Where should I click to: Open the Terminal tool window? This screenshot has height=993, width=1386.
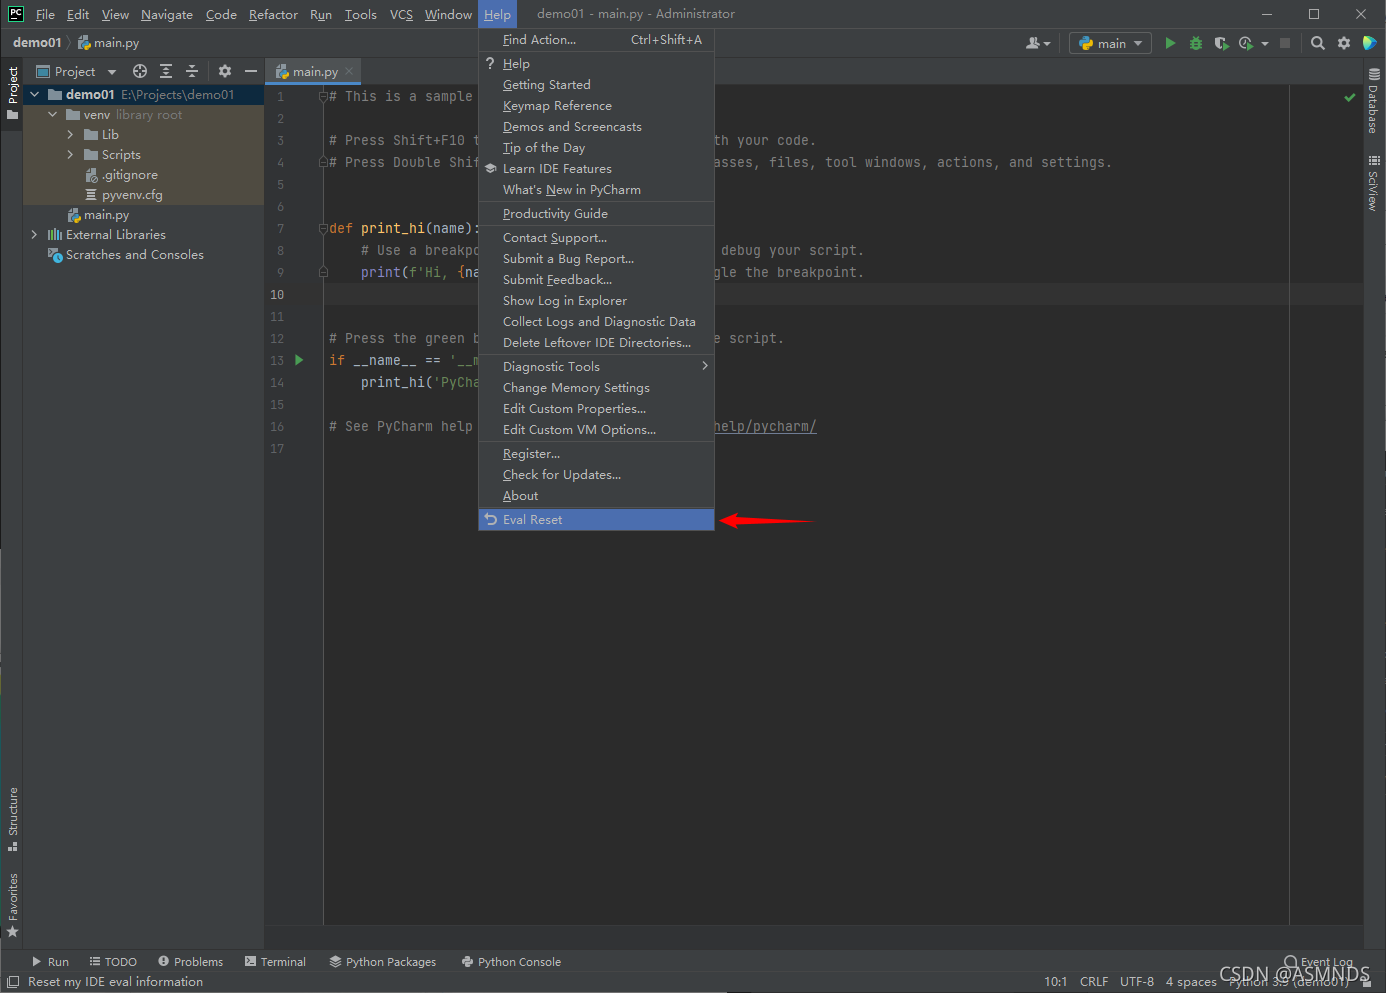275,962
